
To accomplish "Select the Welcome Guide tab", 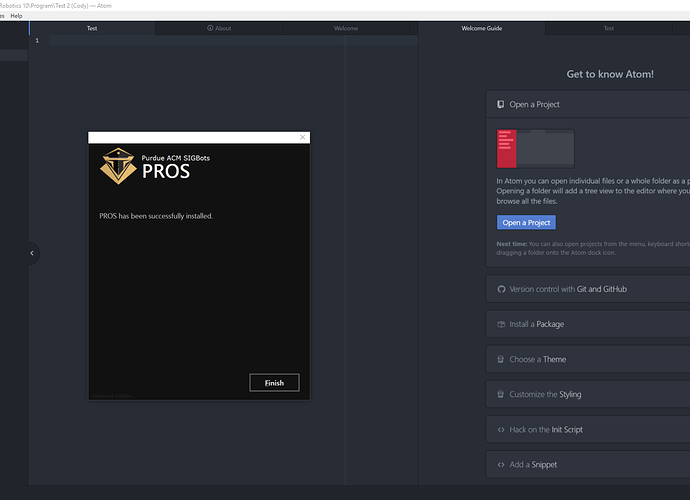I will 481,28.
